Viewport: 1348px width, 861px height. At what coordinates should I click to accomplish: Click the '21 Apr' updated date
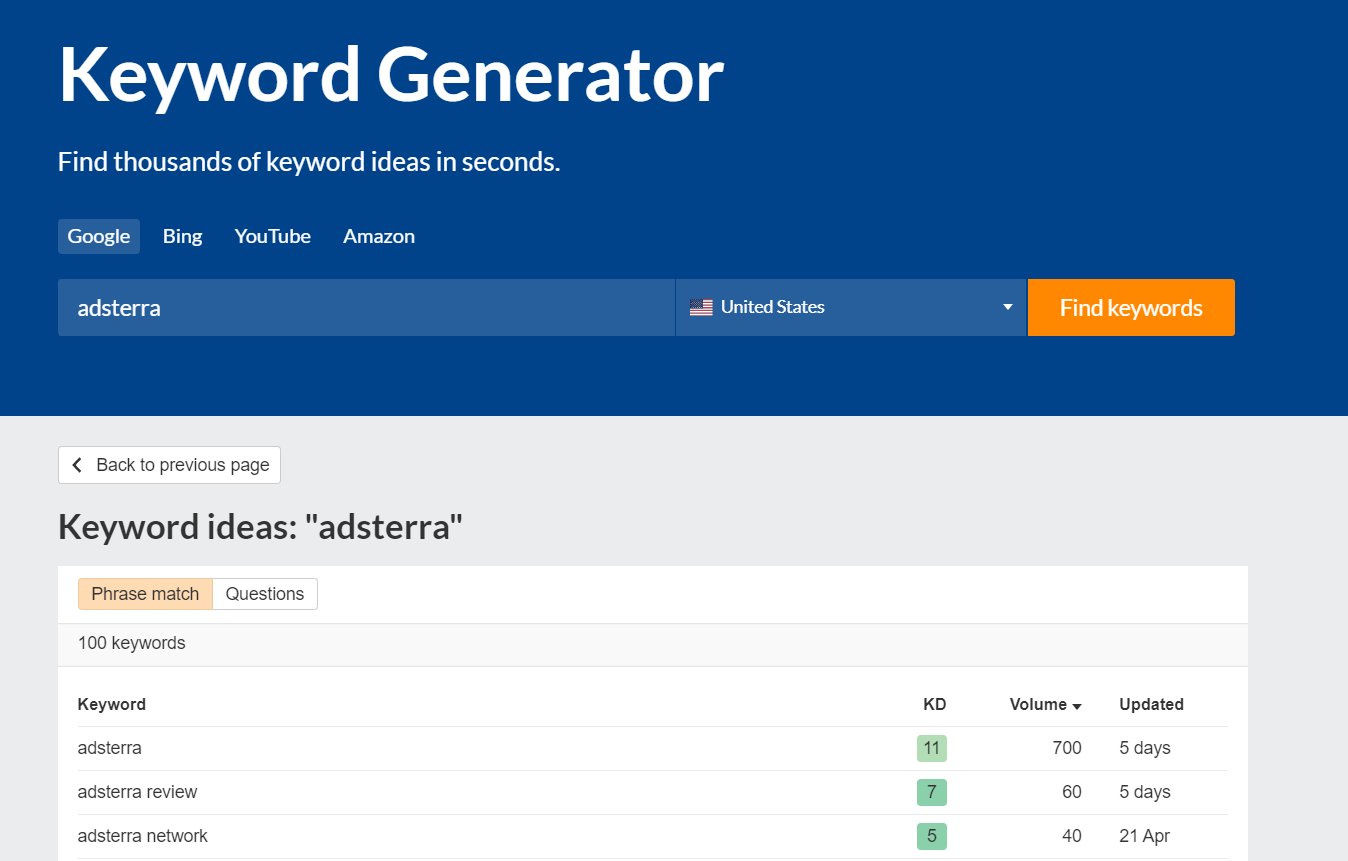pos(1145,836)
